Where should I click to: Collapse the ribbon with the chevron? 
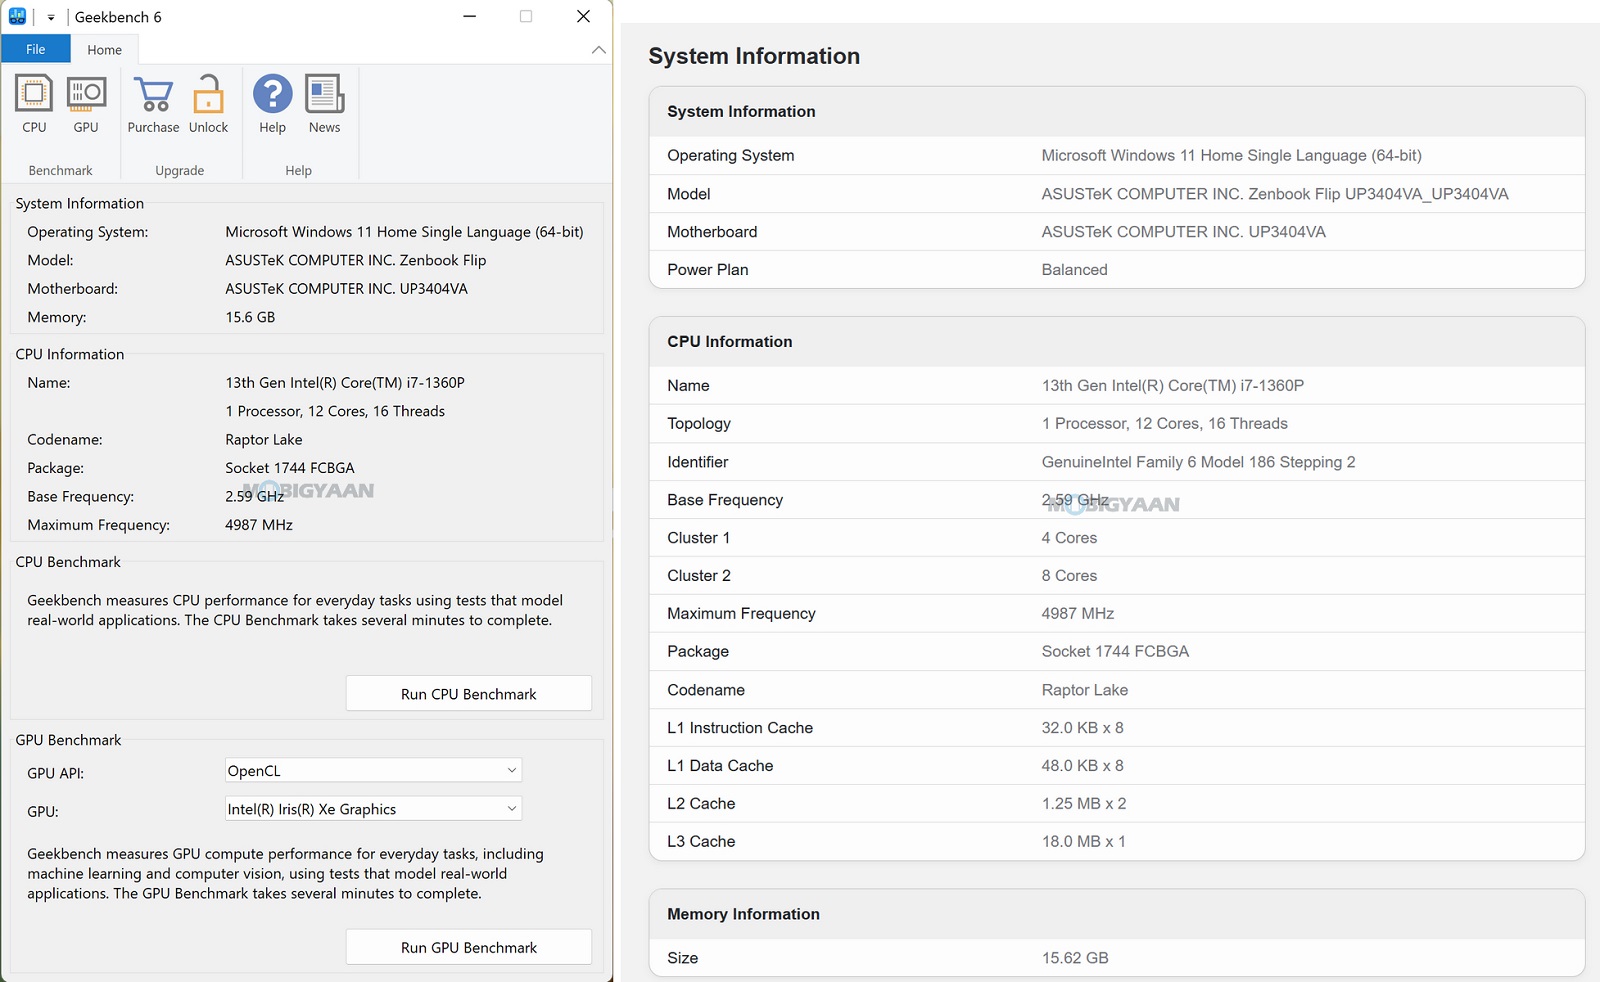click(598, 49)
